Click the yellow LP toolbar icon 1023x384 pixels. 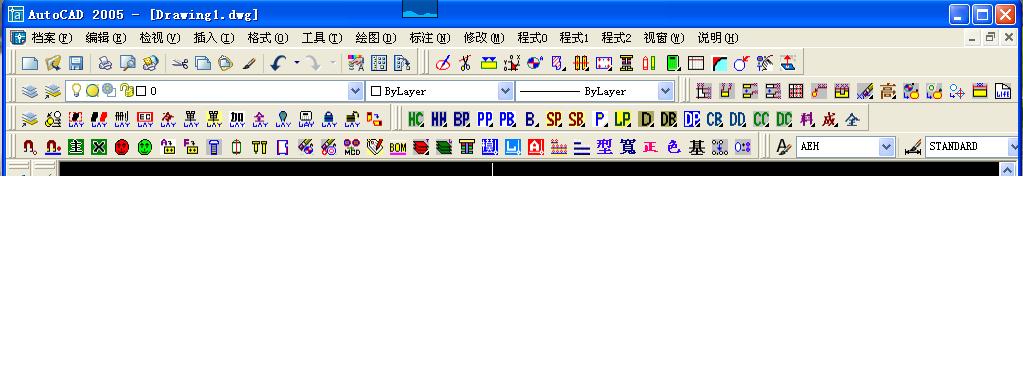tap(622, 119)
